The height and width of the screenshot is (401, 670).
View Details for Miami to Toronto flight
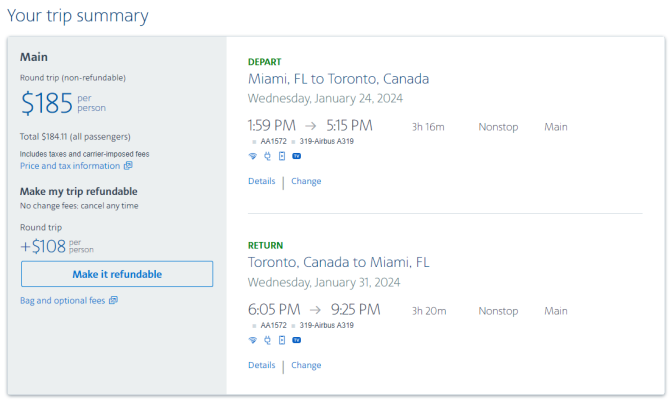[262, 181]
